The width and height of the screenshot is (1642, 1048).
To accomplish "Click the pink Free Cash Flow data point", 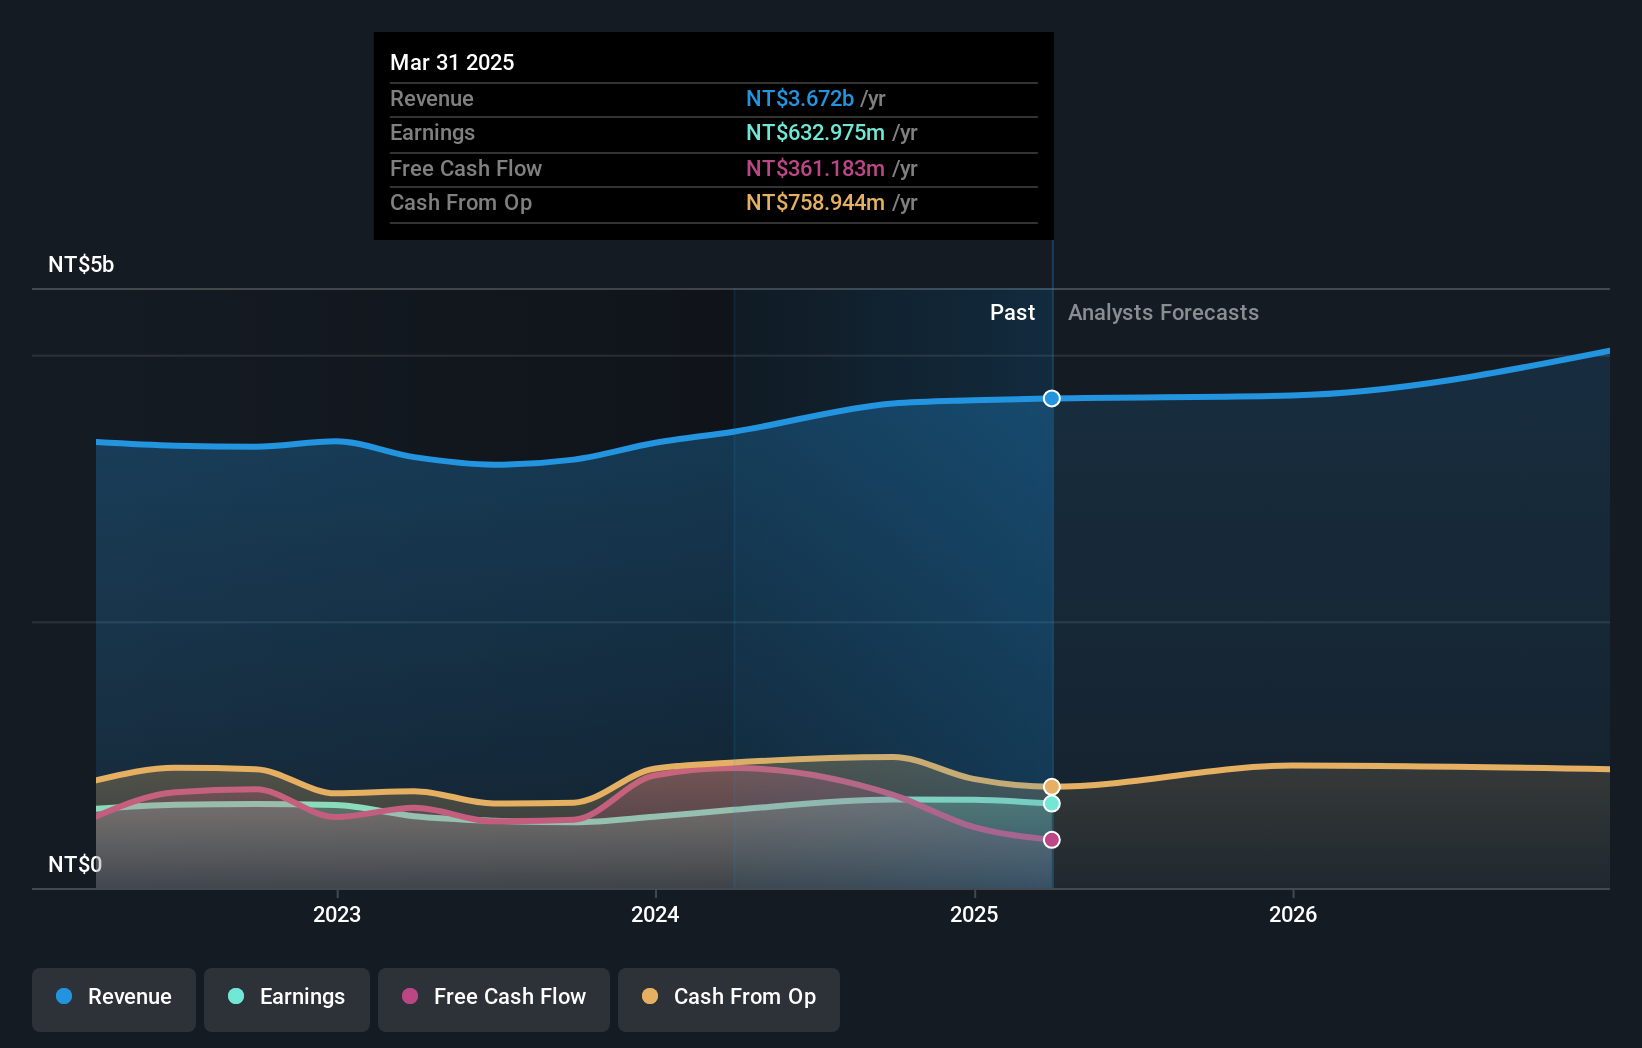I will pyautogui.click(x=1052, y=840).
